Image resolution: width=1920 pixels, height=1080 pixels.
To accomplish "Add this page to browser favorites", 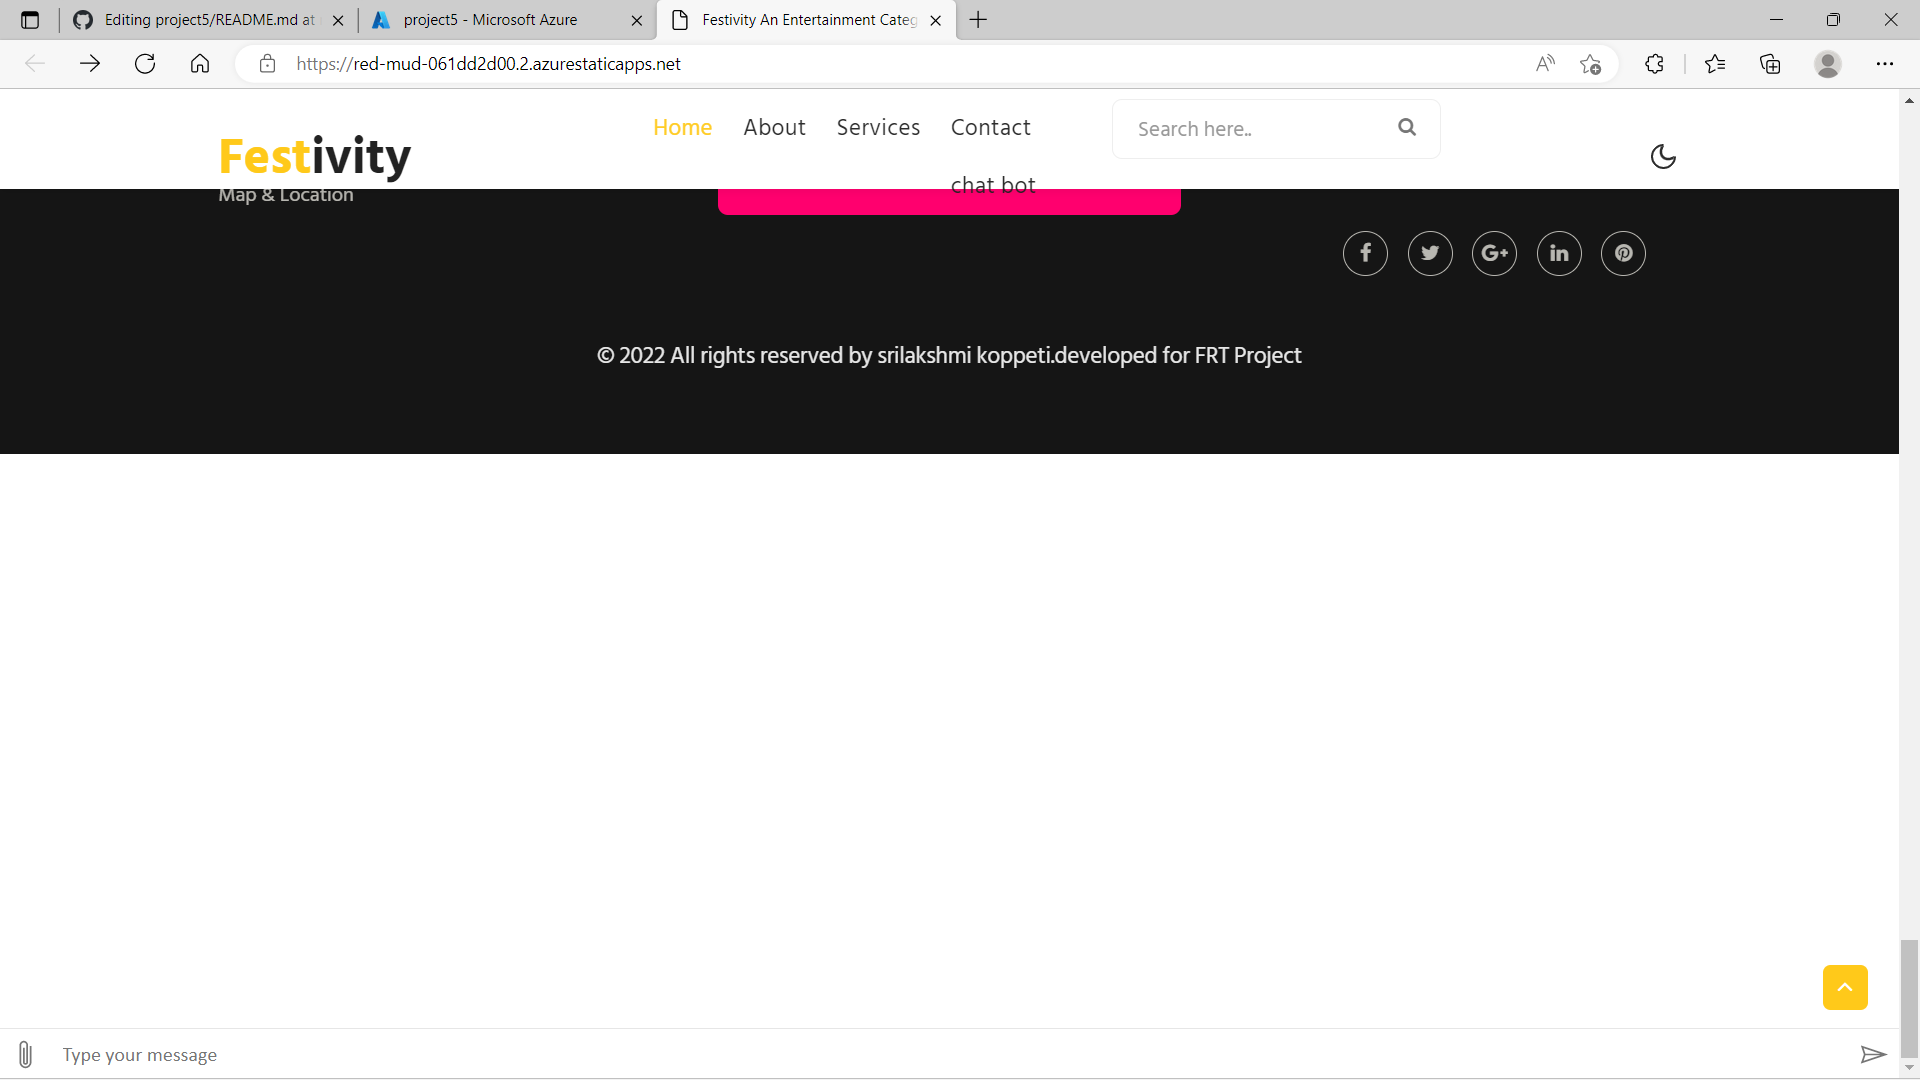I will coord(1591,64).
